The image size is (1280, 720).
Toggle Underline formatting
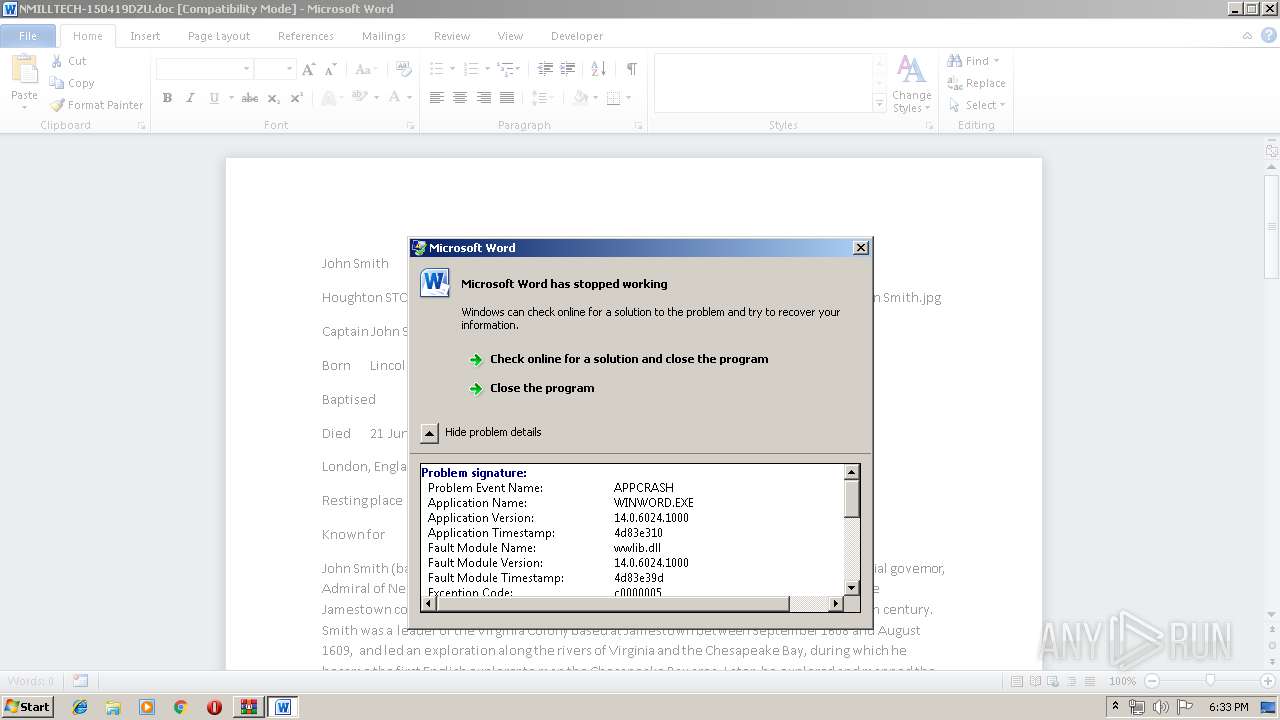click(x=213, y=98)
